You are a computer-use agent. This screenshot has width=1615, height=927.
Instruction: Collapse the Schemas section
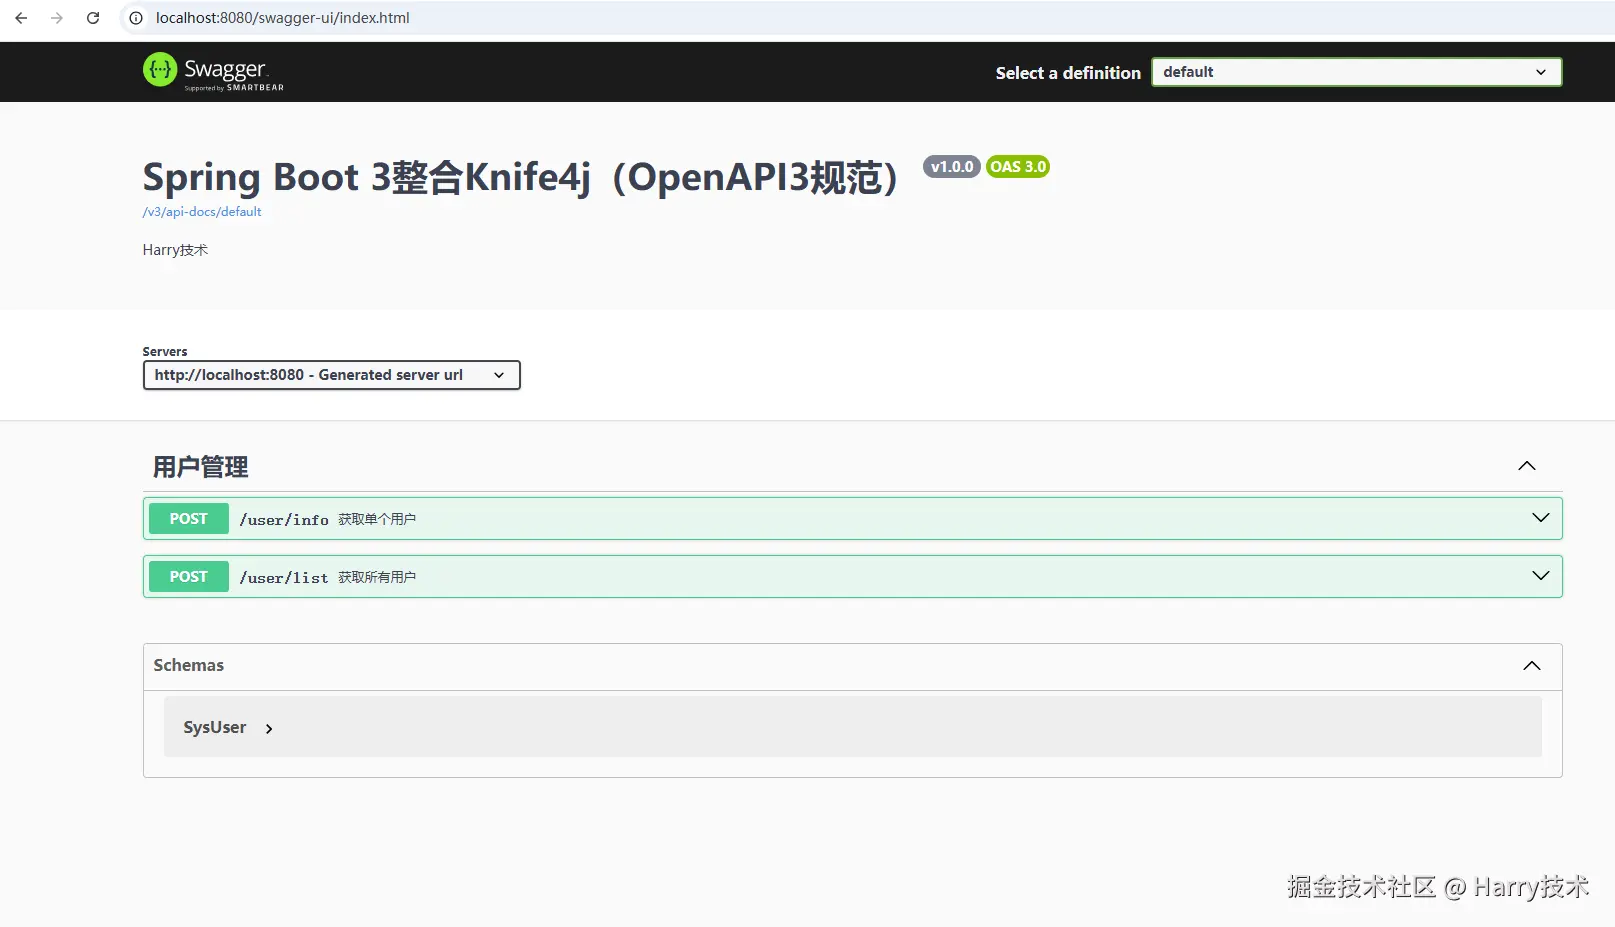coord(1532,666)
